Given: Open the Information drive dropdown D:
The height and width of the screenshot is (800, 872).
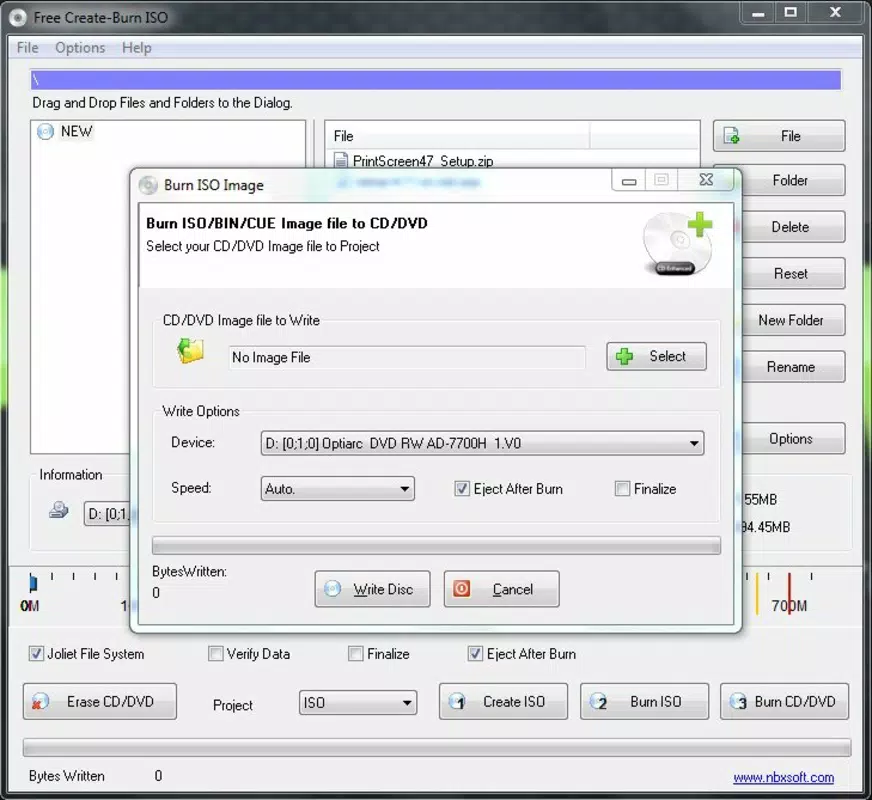Looking at the screenshot, I should pyautogui.click(x=107, y=514).
